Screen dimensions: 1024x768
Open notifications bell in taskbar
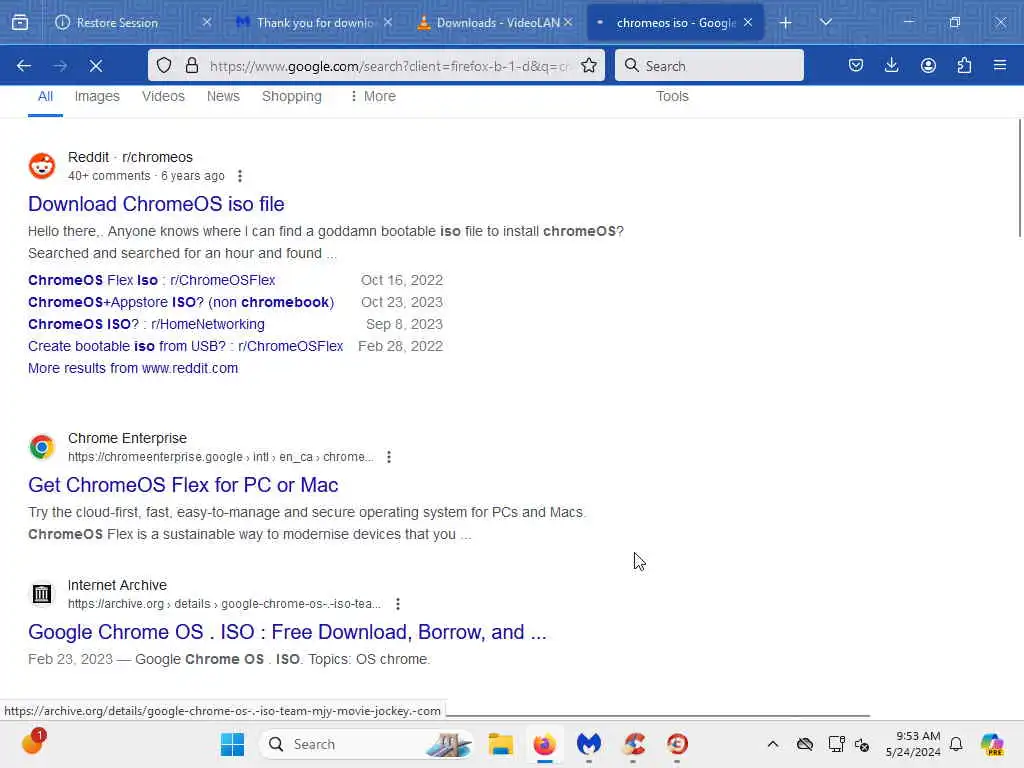[x=956, y=744]
